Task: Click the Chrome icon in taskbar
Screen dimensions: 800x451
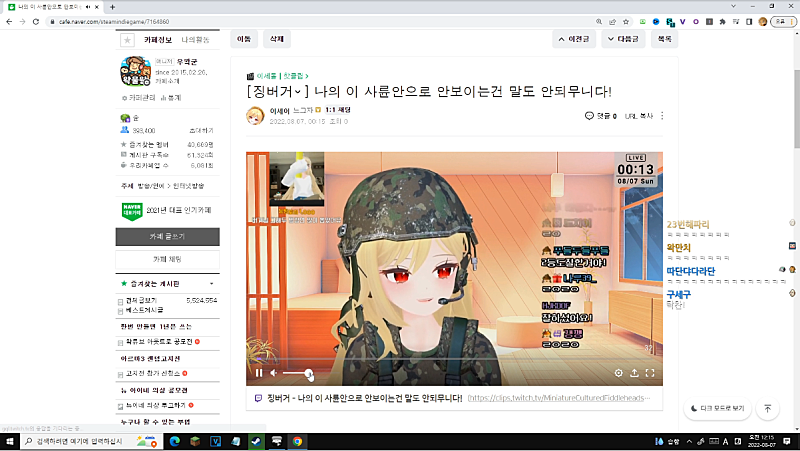Action: point(297,441)
